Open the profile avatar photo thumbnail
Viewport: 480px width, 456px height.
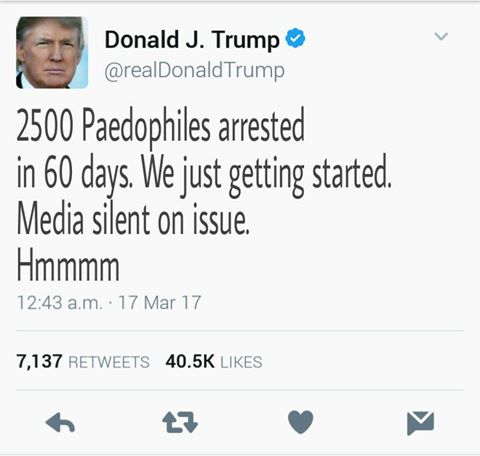coord(52,52)
